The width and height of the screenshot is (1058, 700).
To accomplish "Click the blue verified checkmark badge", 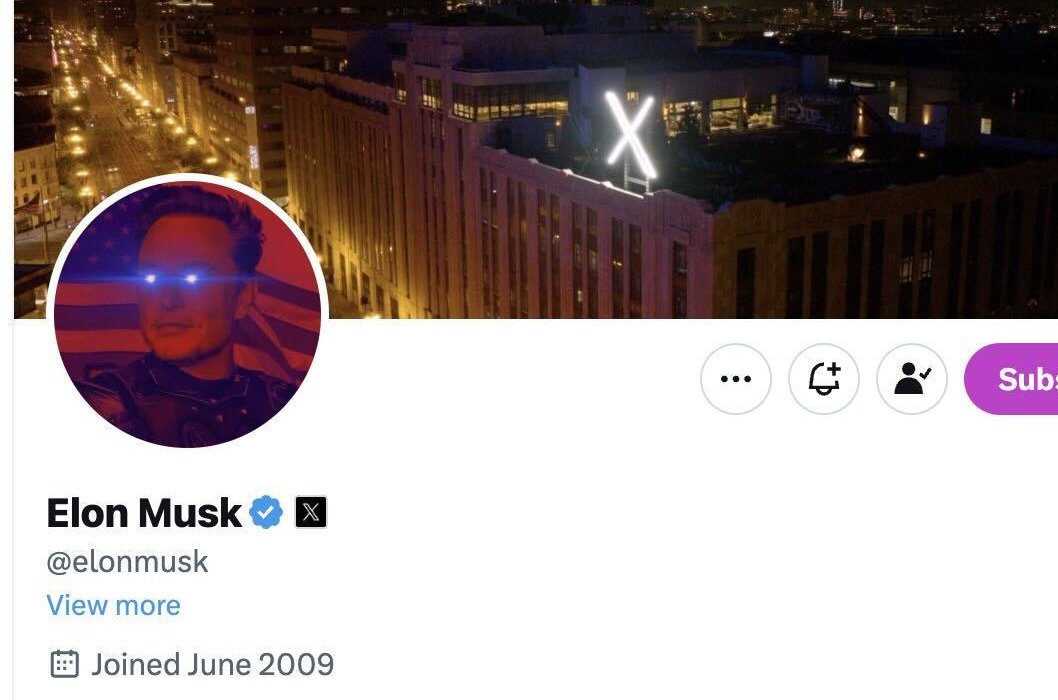I will [x=267, y=512].
